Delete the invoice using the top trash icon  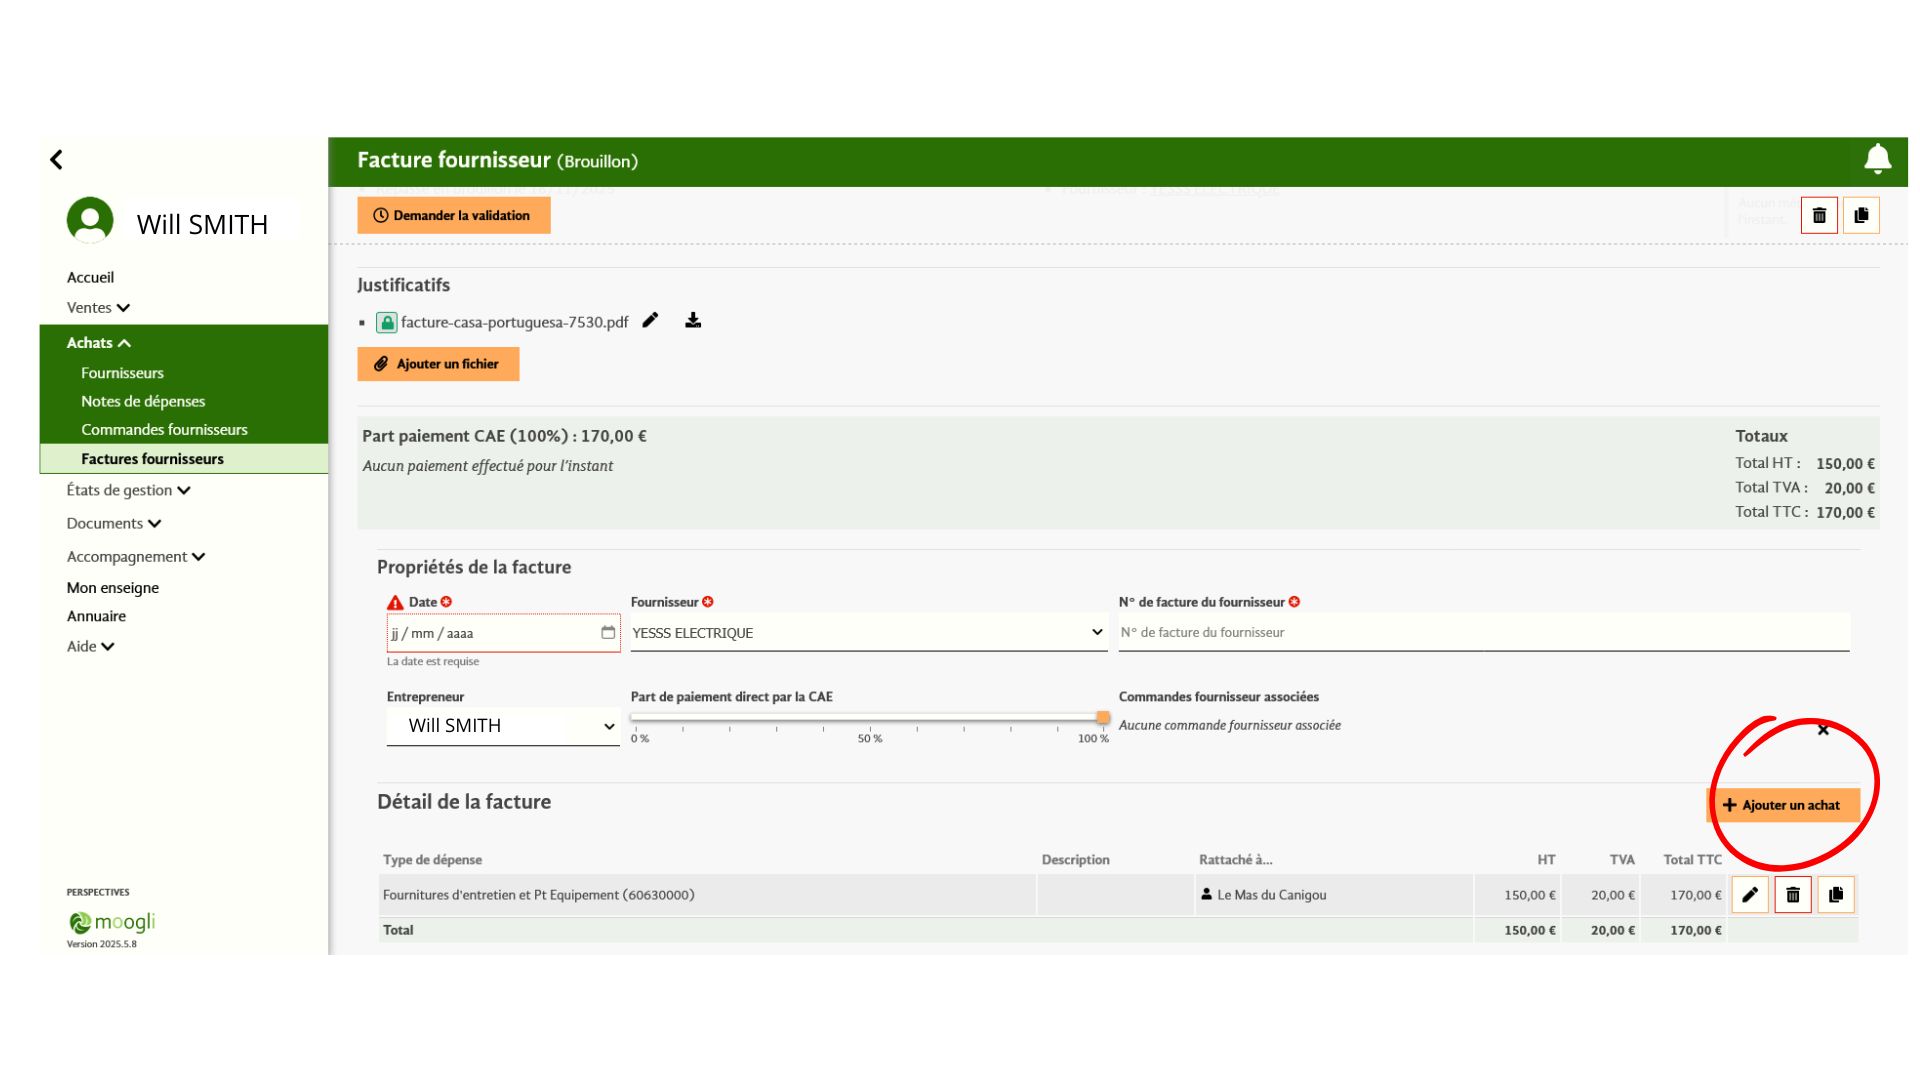click(x=1819, y=215)
